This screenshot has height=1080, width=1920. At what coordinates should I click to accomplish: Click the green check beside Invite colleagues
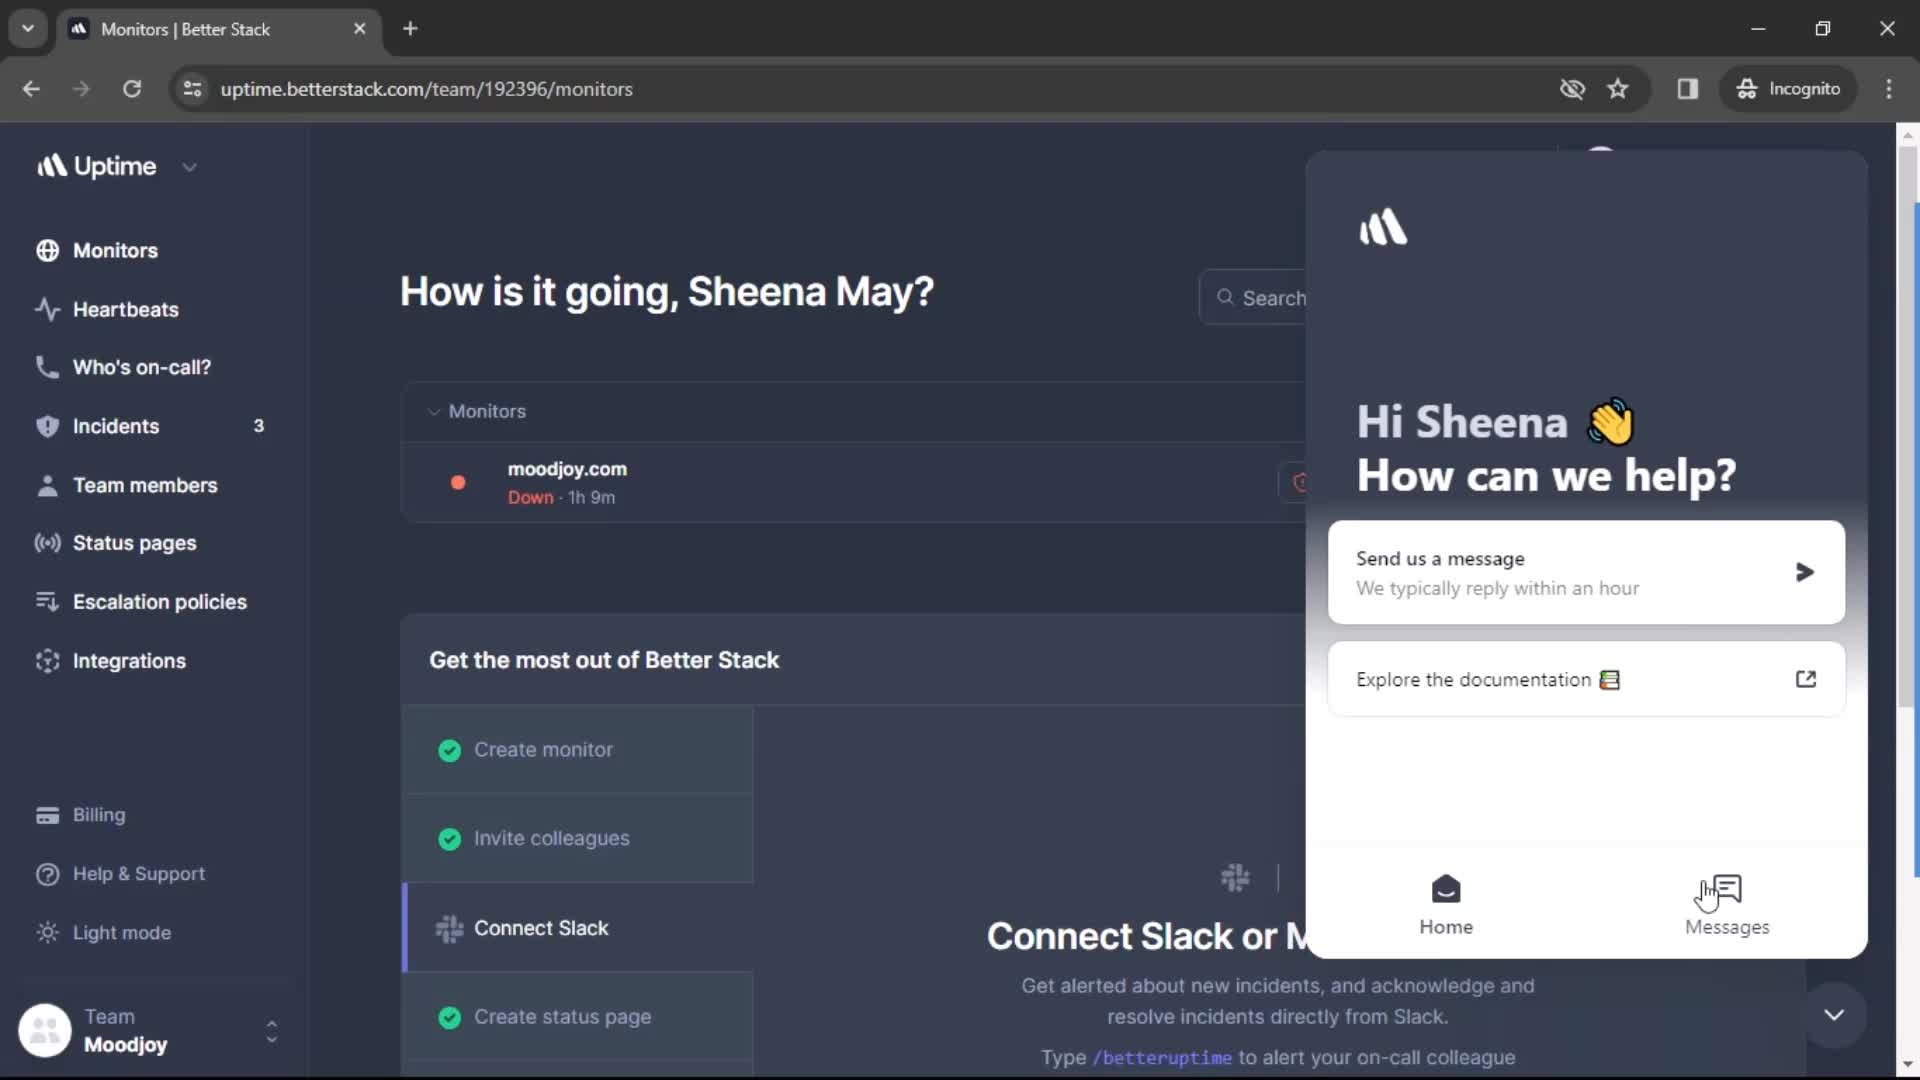point(449,839)
